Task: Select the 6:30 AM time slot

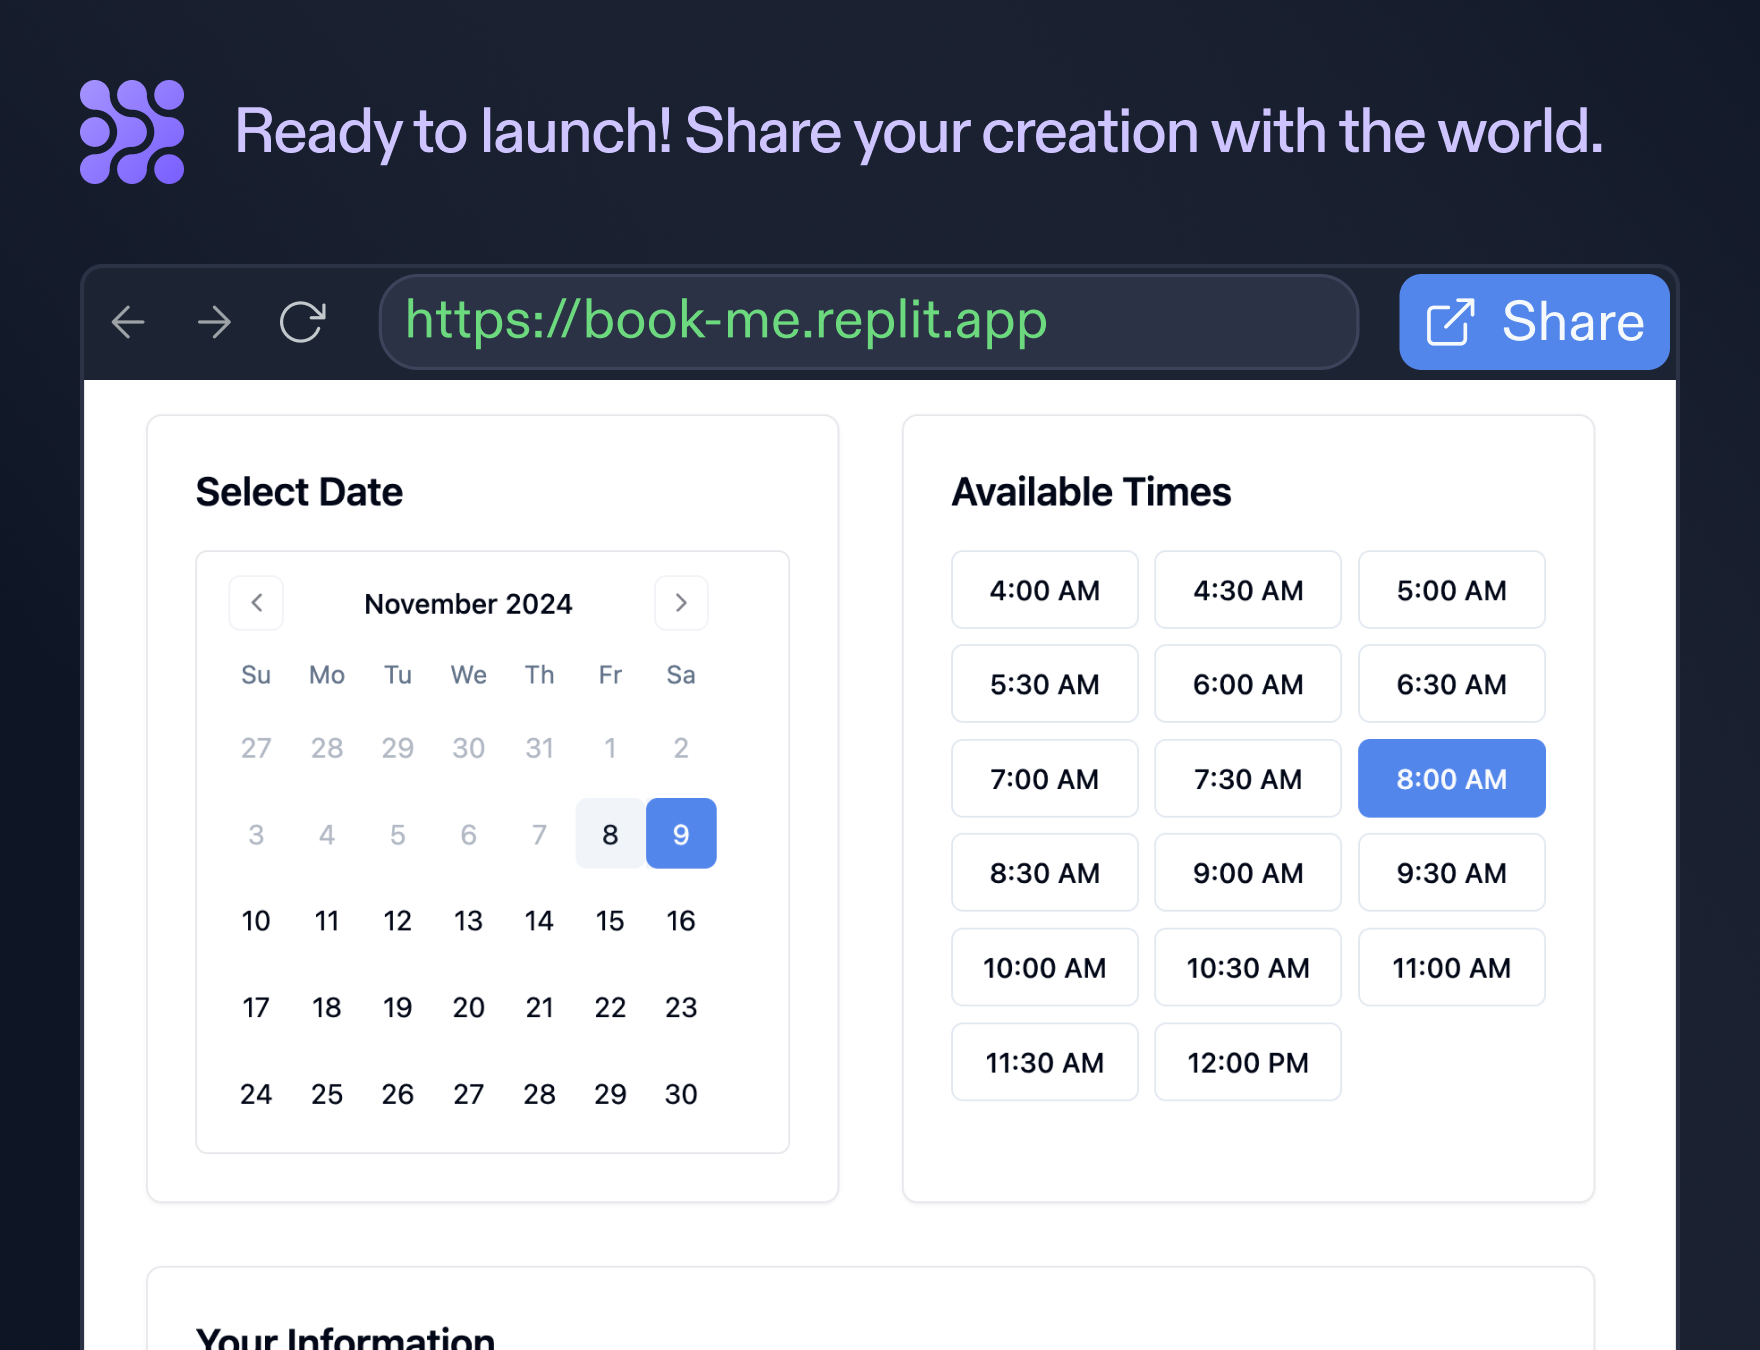Action: [x=1451, y=684]
